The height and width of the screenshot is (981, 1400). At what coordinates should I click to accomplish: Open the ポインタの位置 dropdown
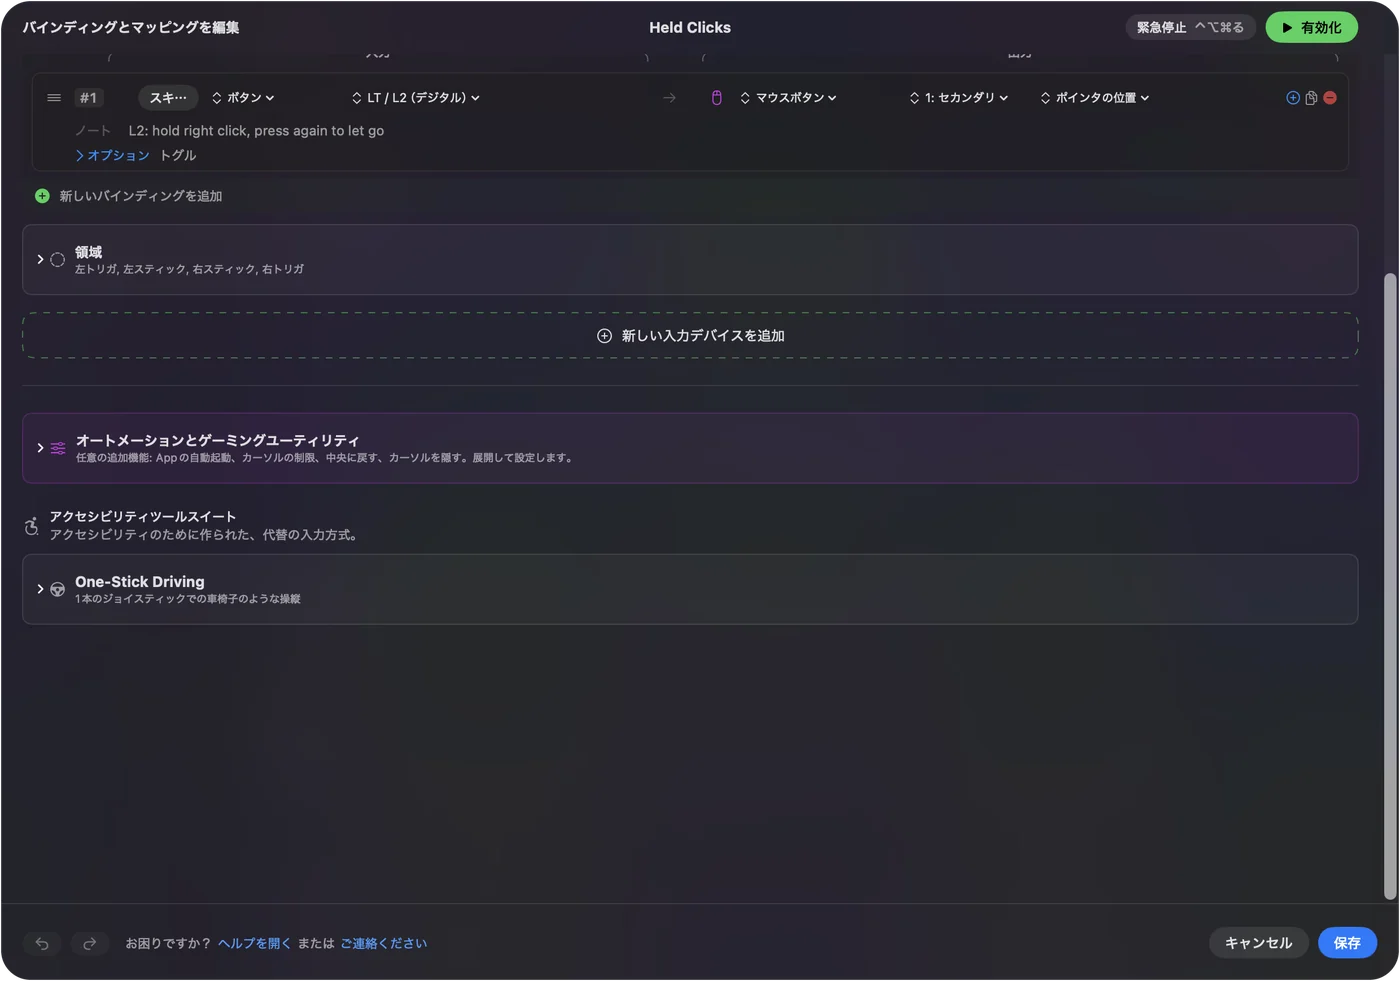[1095, 98]
